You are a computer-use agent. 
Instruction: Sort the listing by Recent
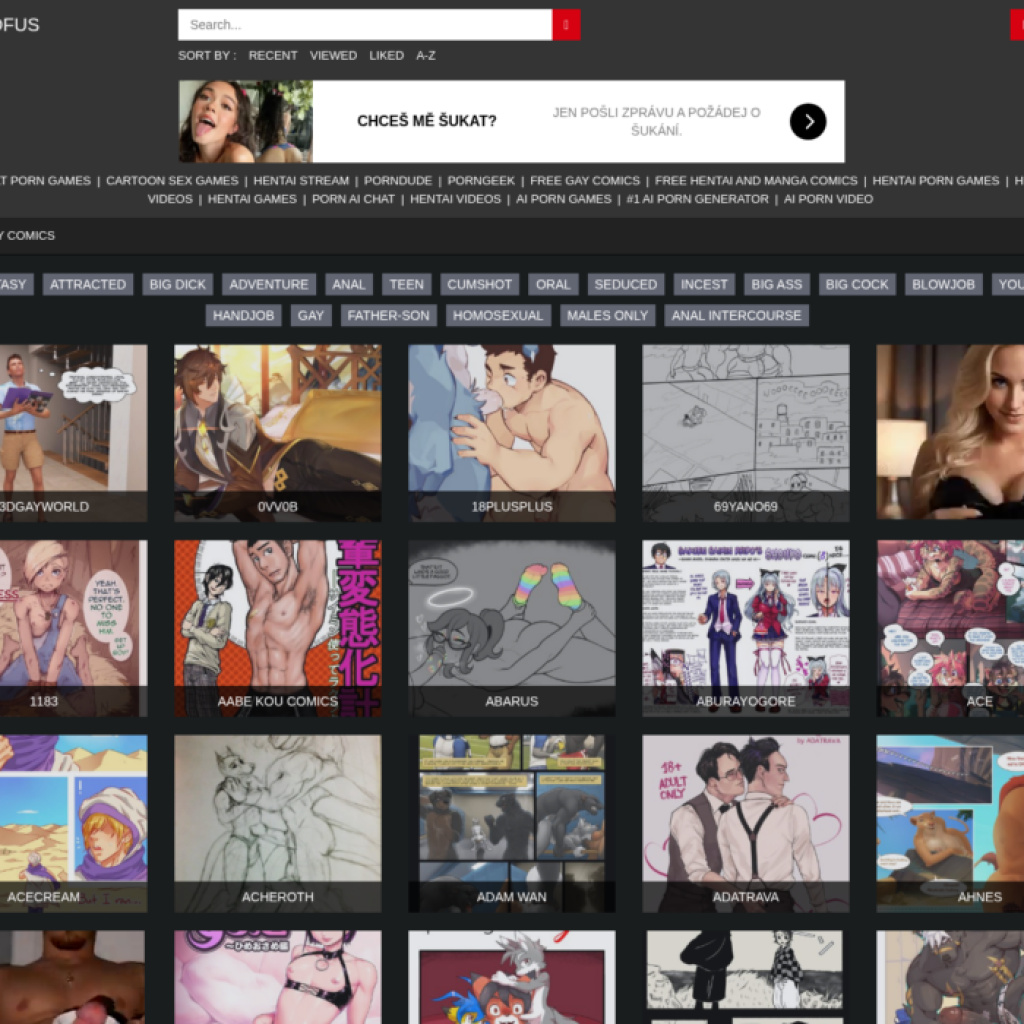point(273,56)
